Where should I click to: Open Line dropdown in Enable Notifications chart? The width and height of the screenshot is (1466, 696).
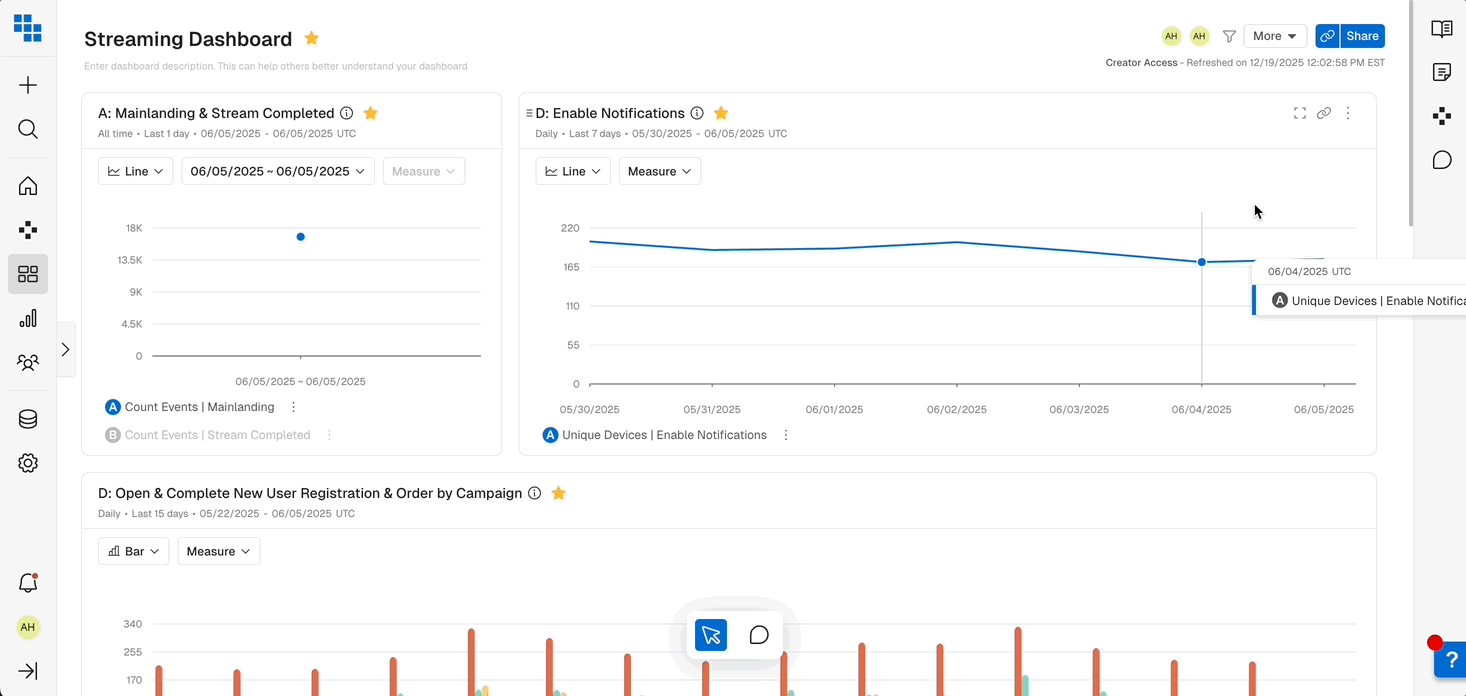pyautogui.click(x=573, y=171)
